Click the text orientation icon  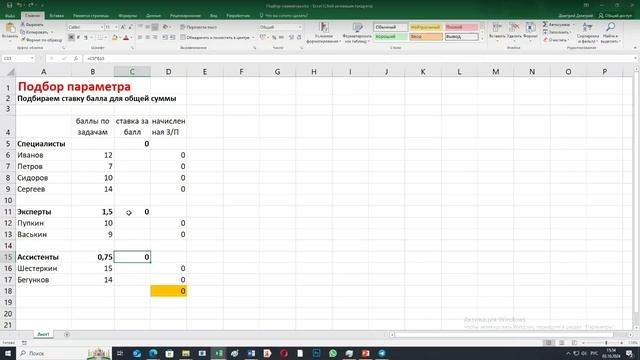[x=165, y=27]
